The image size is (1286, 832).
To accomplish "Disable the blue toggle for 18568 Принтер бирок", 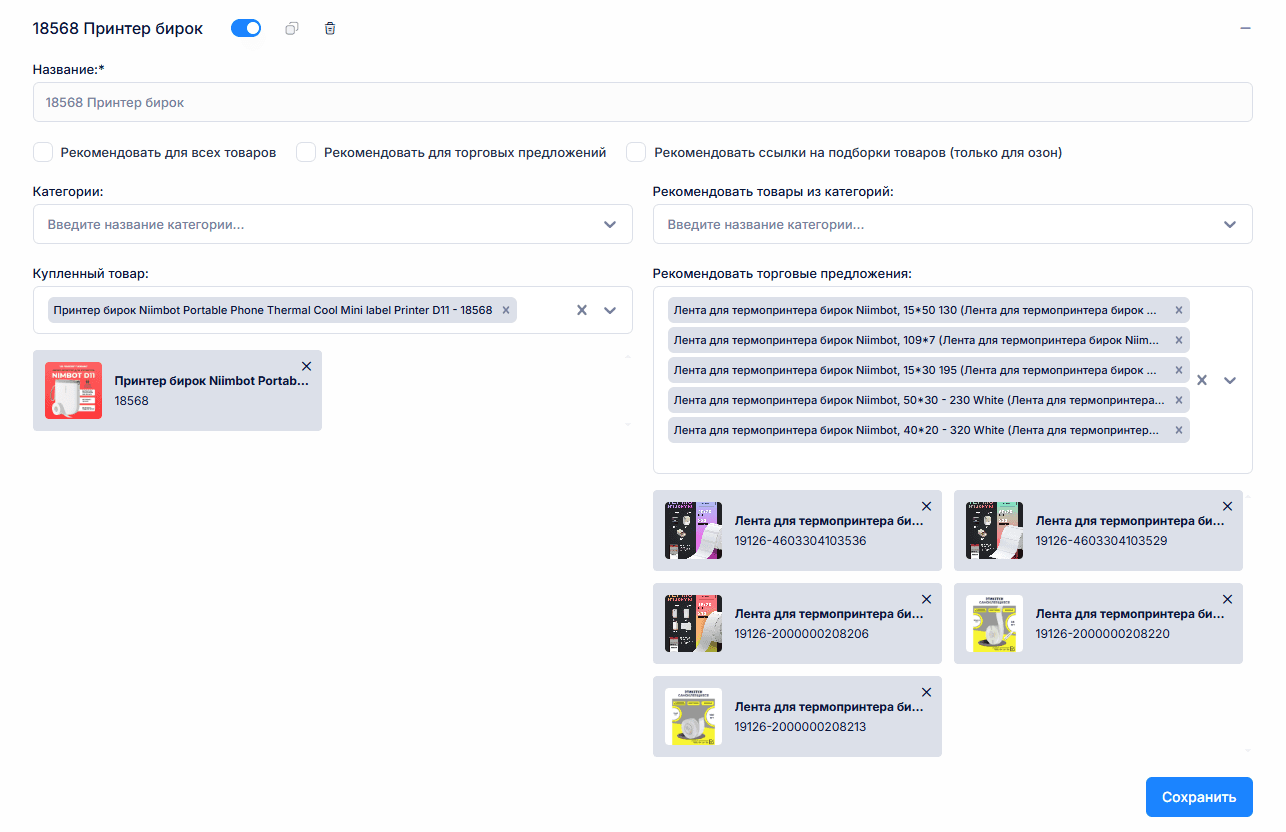I will point(246,29).
